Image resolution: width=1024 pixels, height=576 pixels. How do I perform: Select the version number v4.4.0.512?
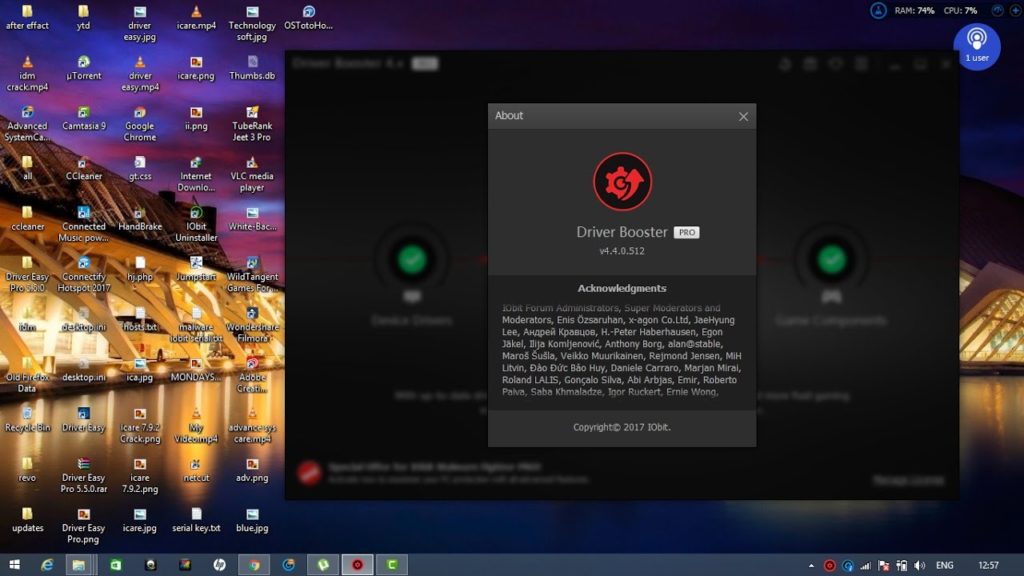(622, 251)
